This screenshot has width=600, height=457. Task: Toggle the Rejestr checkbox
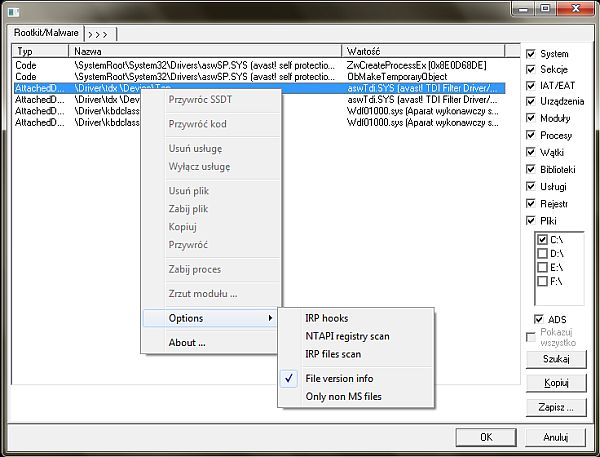click(x=530, y=203)
